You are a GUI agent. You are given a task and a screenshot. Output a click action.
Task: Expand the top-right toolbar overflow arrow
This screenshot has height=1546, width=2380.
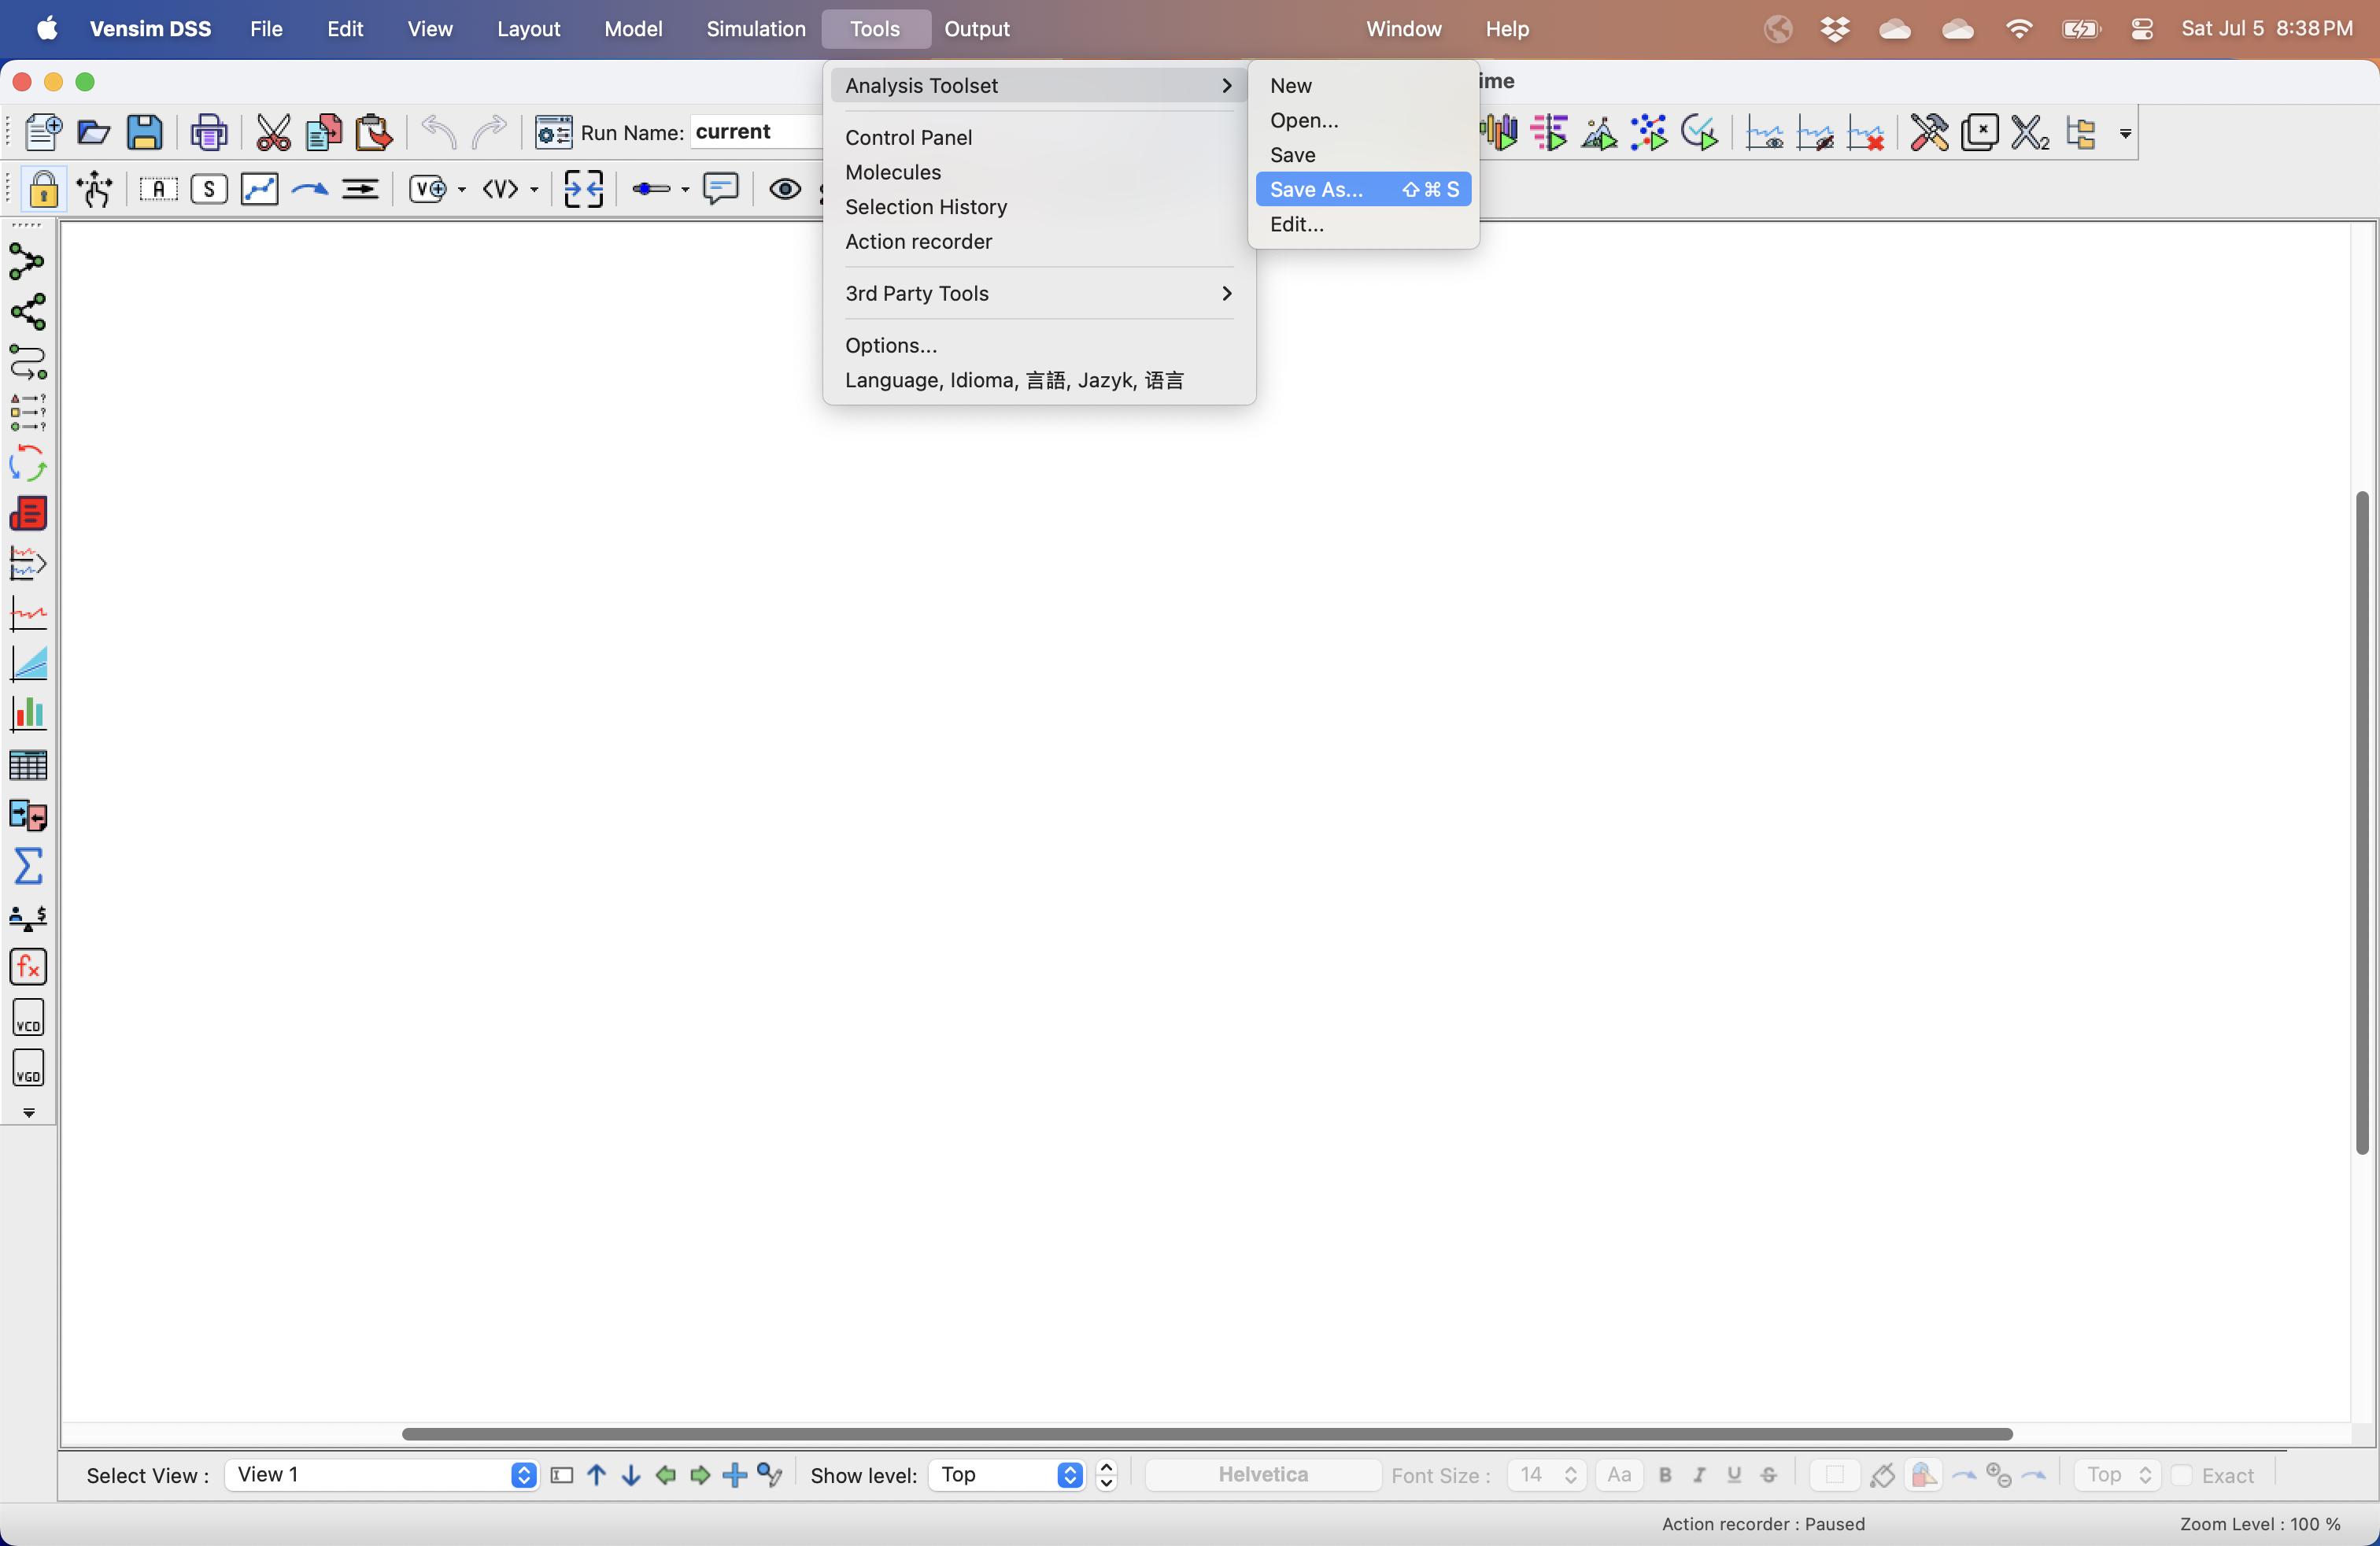(2125, 133)
